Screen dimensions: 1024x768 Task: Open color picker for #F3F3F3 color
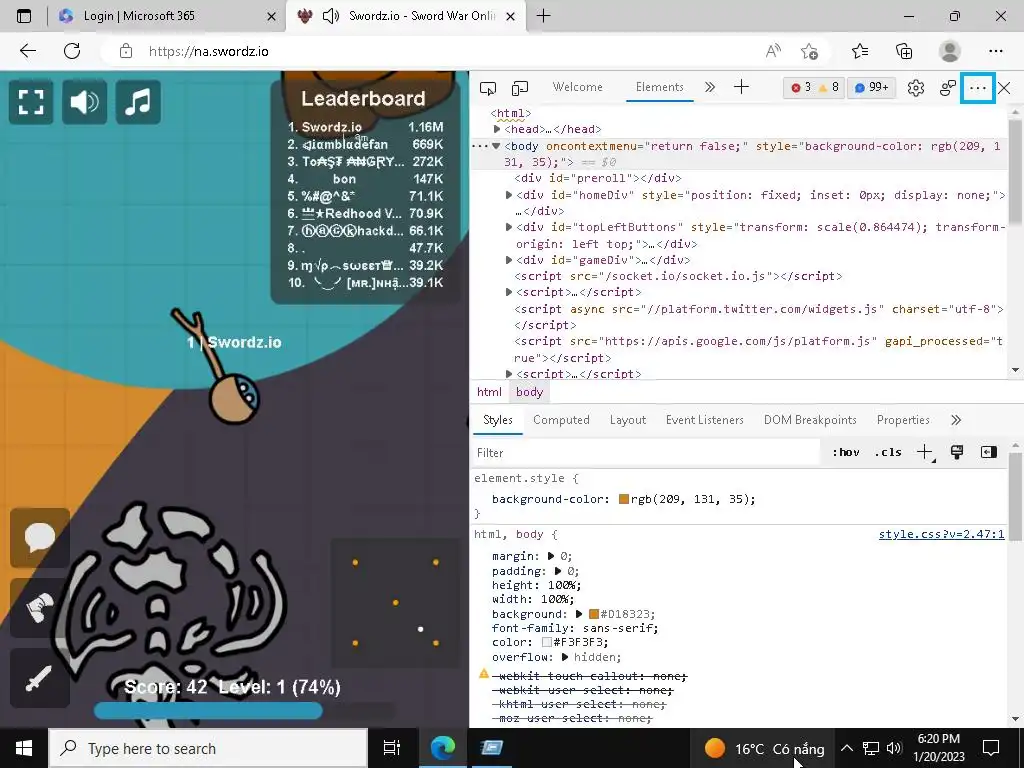point(547,643)
